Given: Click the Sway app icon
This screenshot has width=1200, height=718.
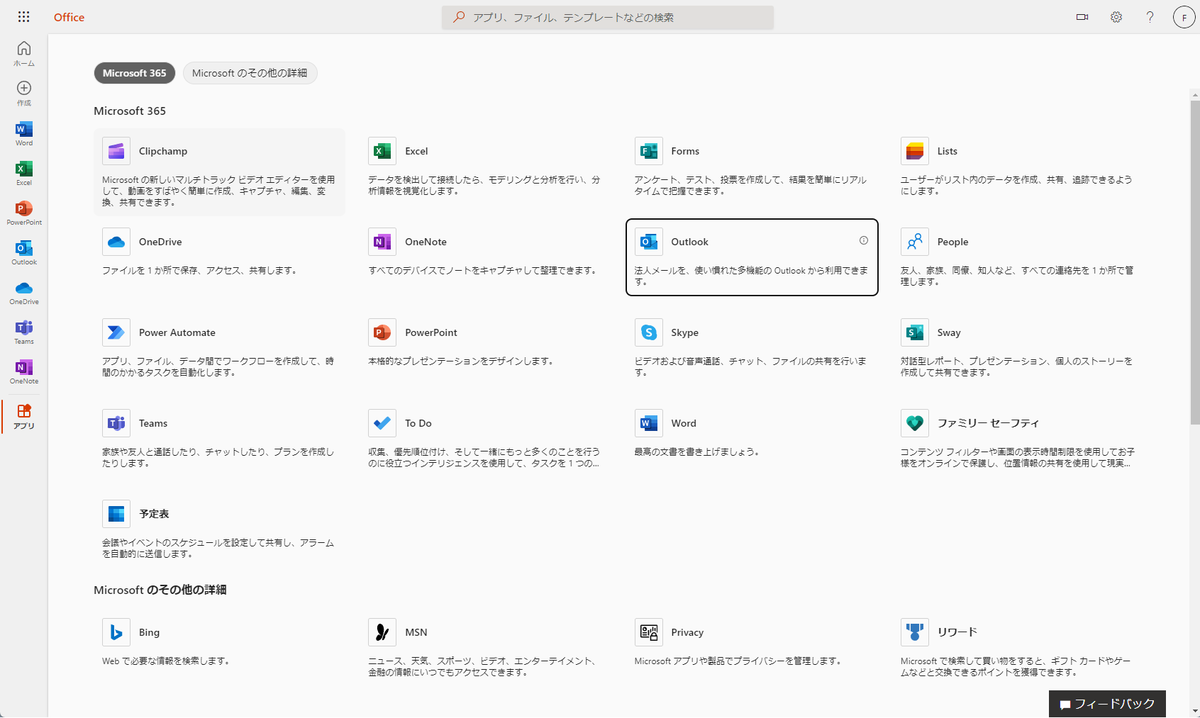Looking at the screenshot, I should pyautogui.click(x=914, y=332).
